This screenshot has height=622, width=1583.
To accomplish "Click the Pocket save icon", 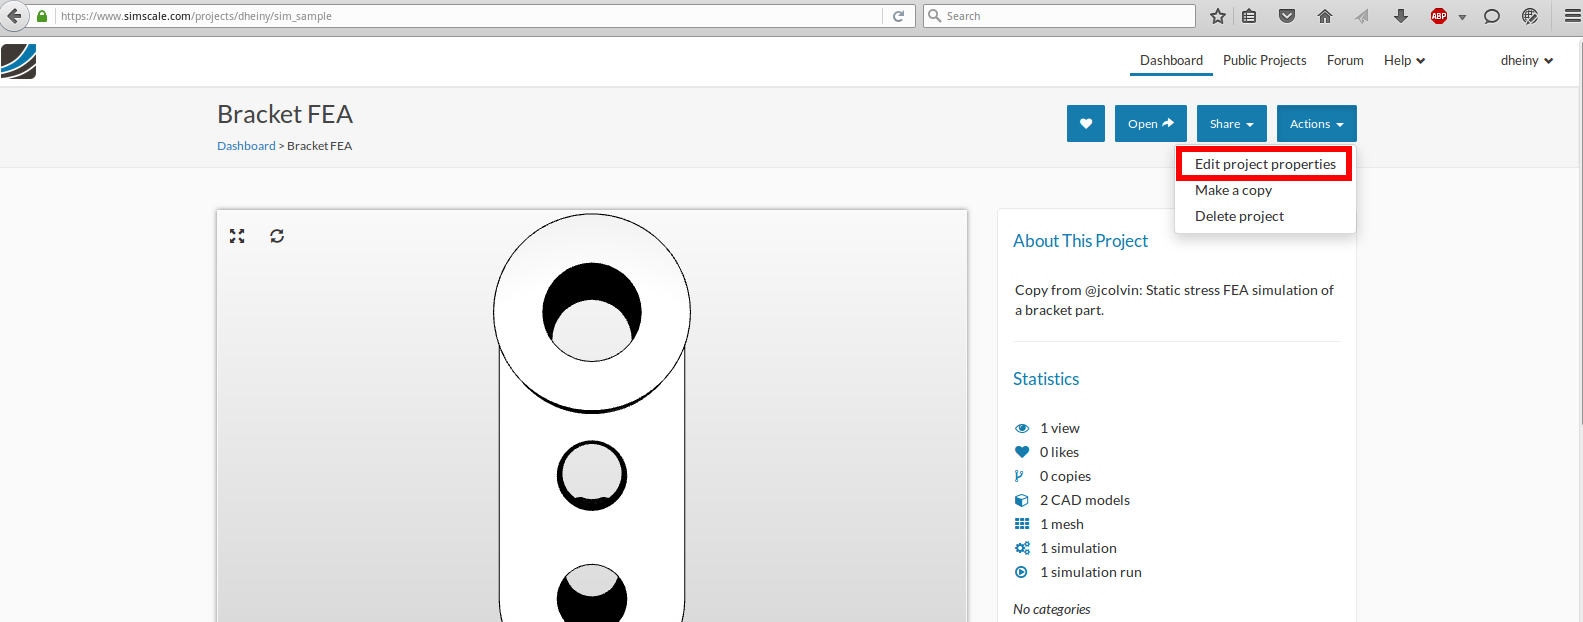I will click(x=1287, y=16).
